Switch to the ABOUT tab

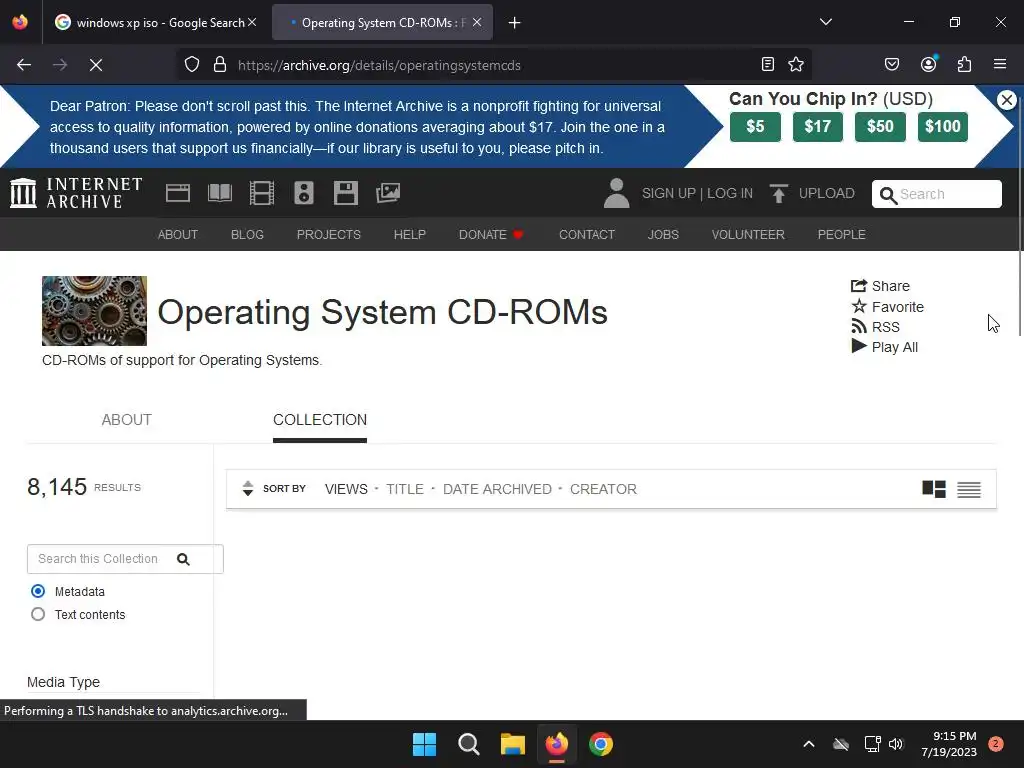coord(127,420)
